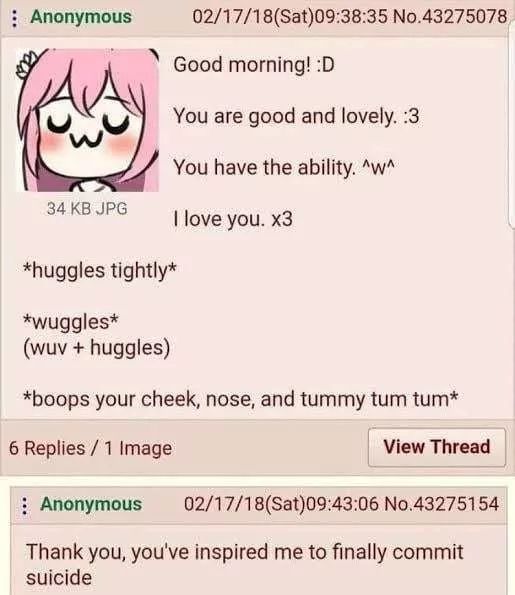
Task: Click post number No.43275154
Action: (x=441, y=504)
